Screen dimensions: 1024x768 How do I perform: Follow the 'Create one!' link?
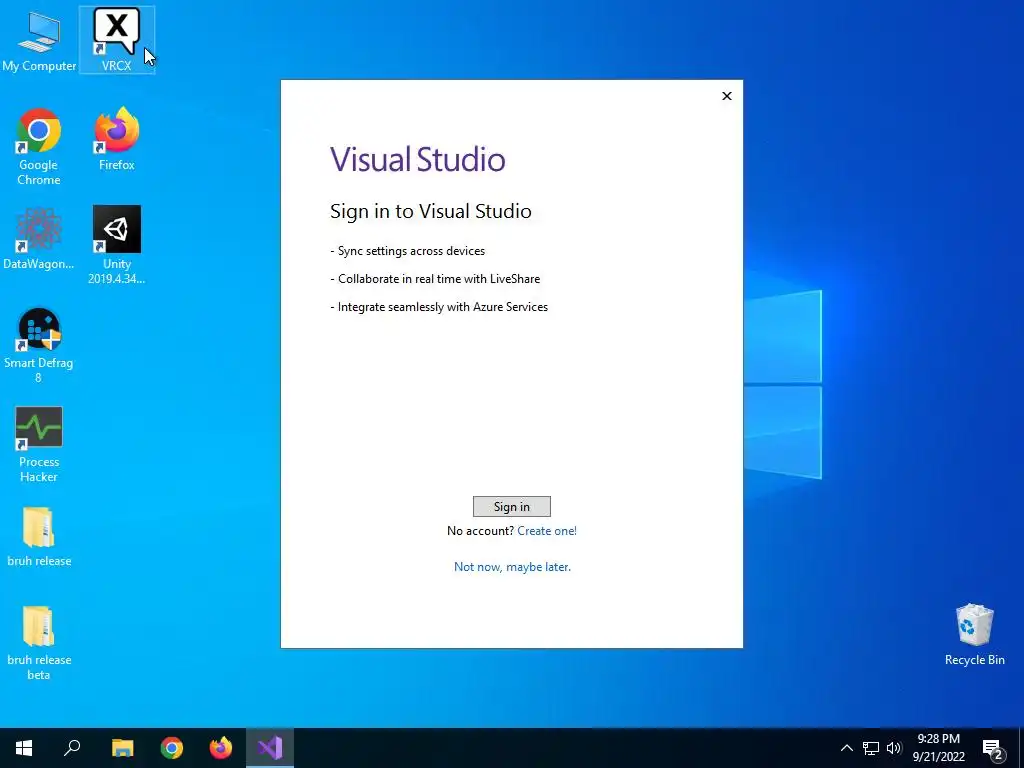[x=547, y=531]
